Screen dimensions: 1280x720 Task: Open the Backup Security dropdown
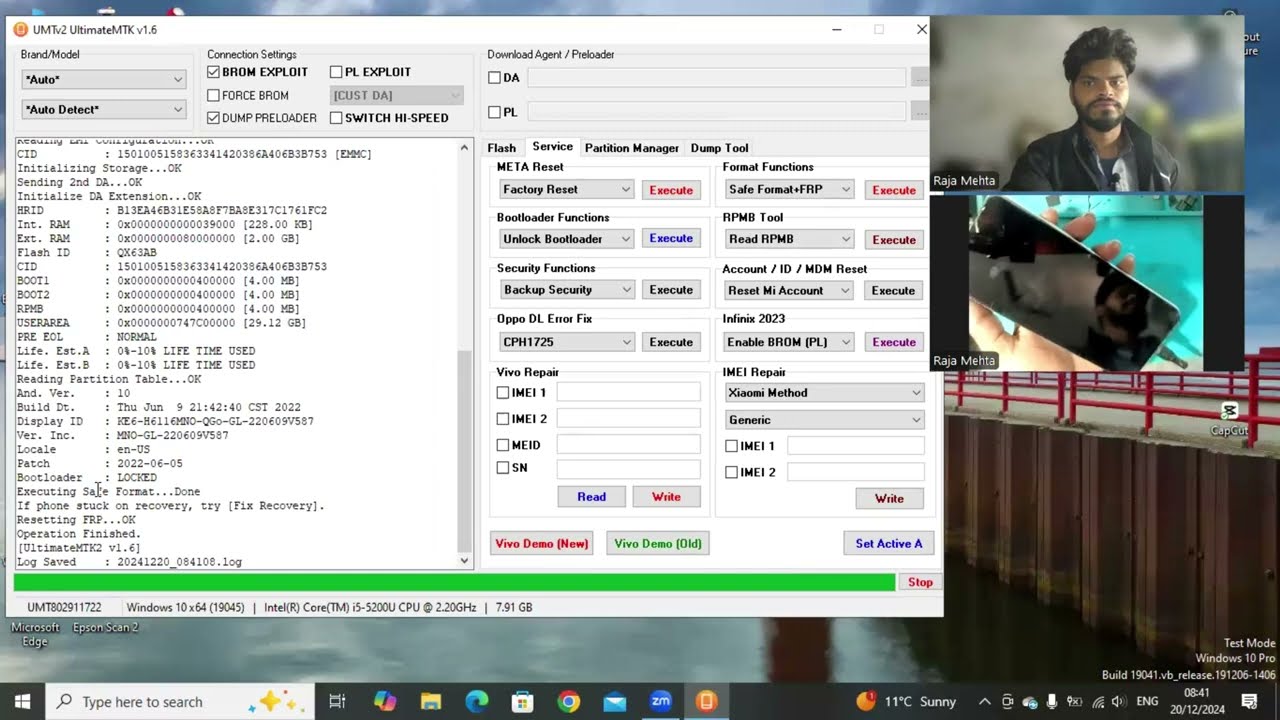tap(566, 290)
